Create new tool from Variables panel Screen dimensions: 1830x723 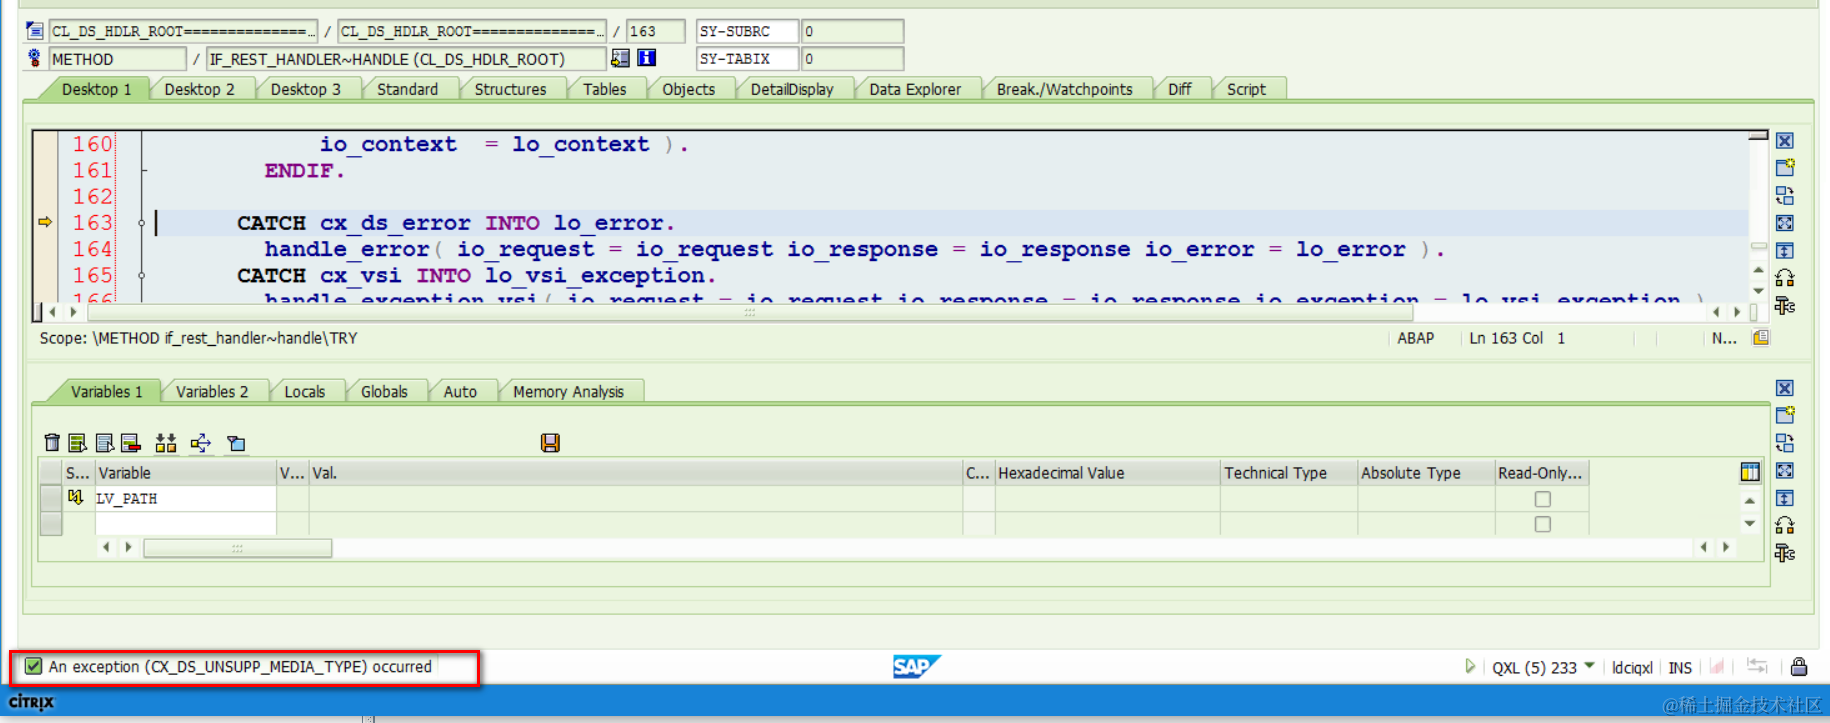click(1785, 415)
